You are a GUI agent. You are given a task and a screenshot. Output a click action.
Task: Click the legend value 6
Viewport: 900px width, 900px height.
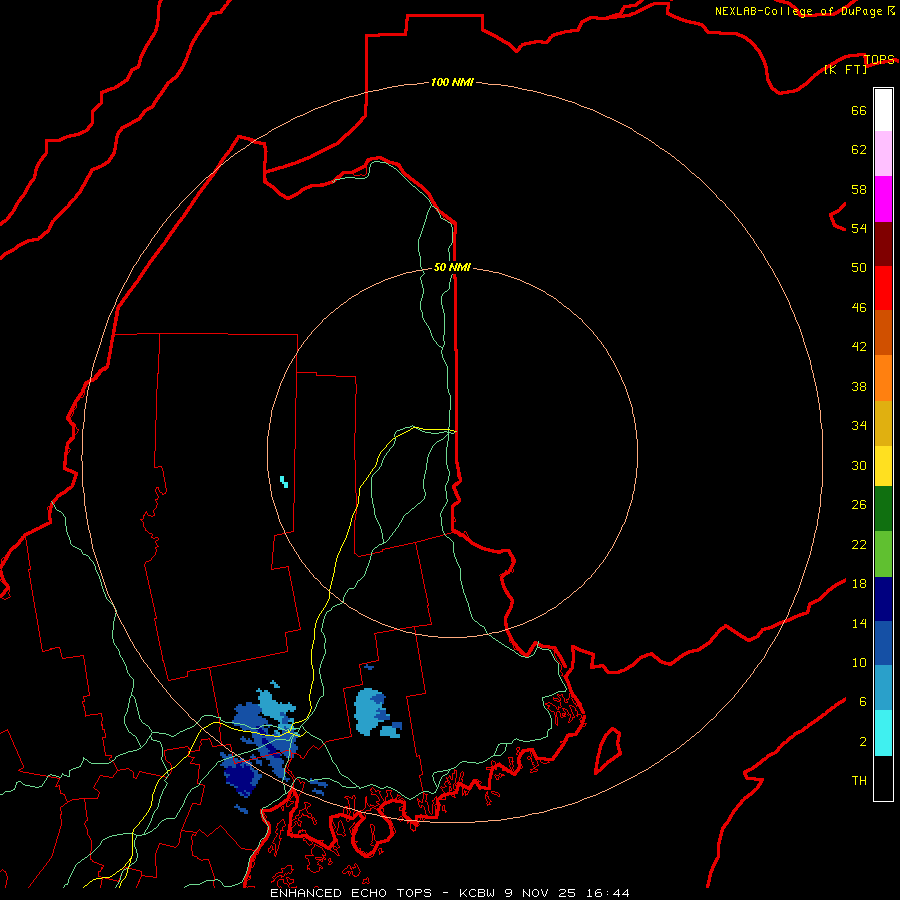[863, 702]
